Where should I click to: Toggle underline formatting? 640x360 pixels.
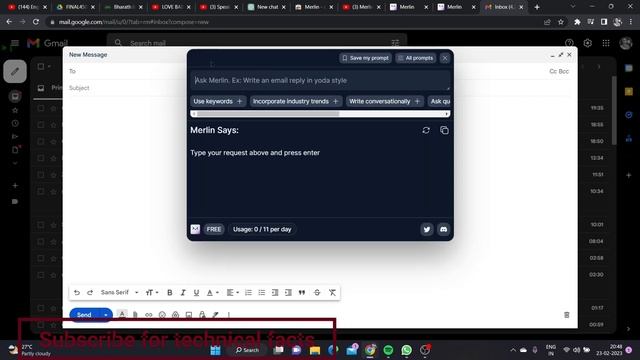(196, 293)
